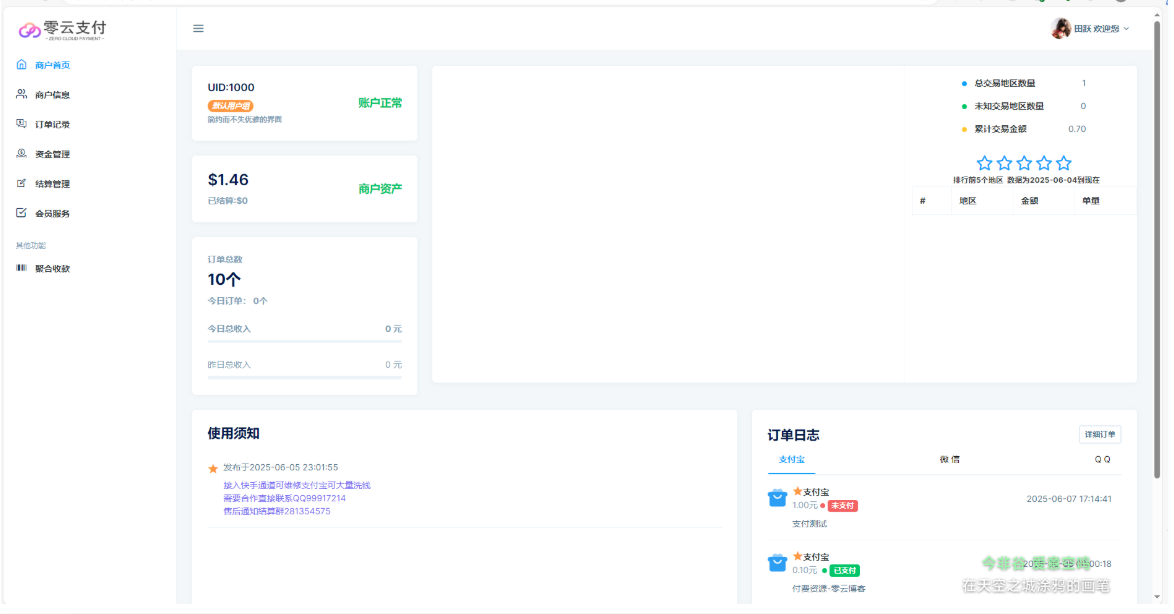The image size is (1174, 614).
Task: Click the 支付测试 order description
Action: 809,524
